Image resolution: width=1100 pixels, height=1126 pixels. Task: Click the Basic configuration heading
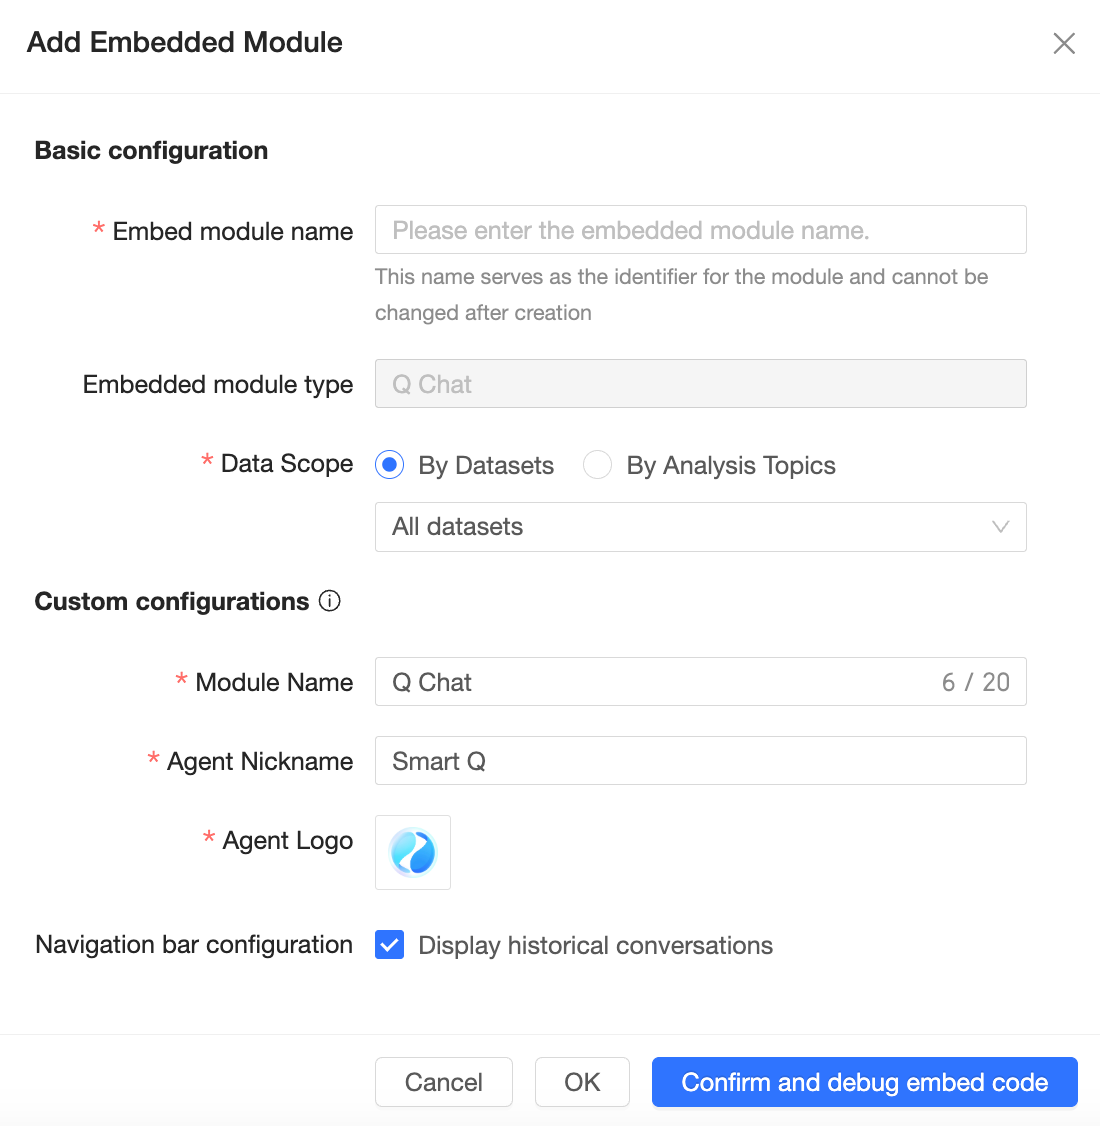pyautogui.click(x=151, y=150)
